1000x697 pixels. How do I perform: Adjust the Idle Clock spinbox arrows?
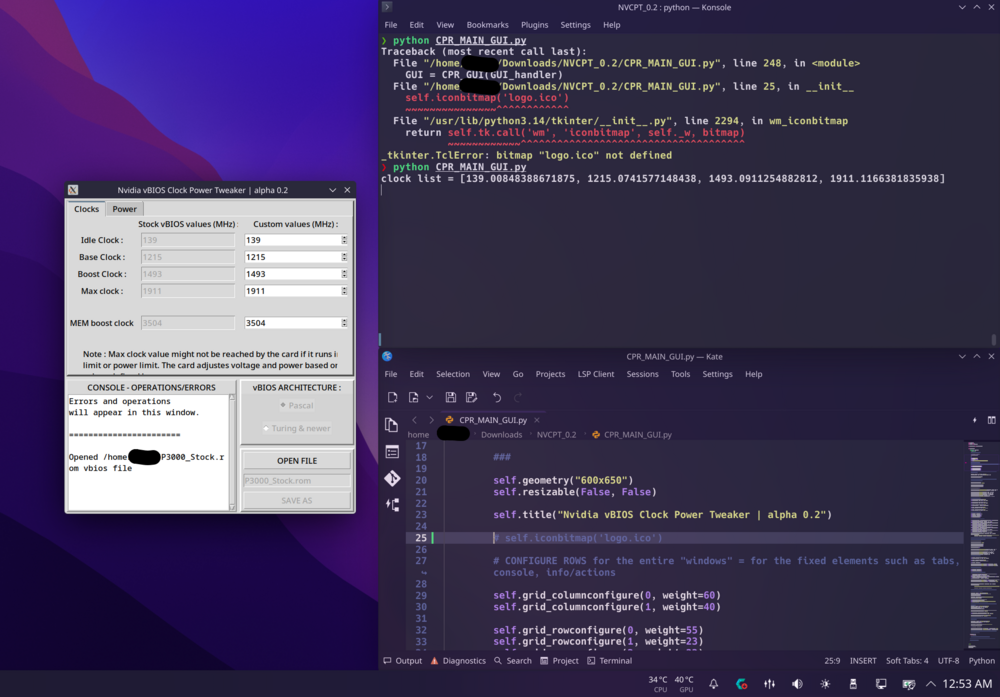344,240
